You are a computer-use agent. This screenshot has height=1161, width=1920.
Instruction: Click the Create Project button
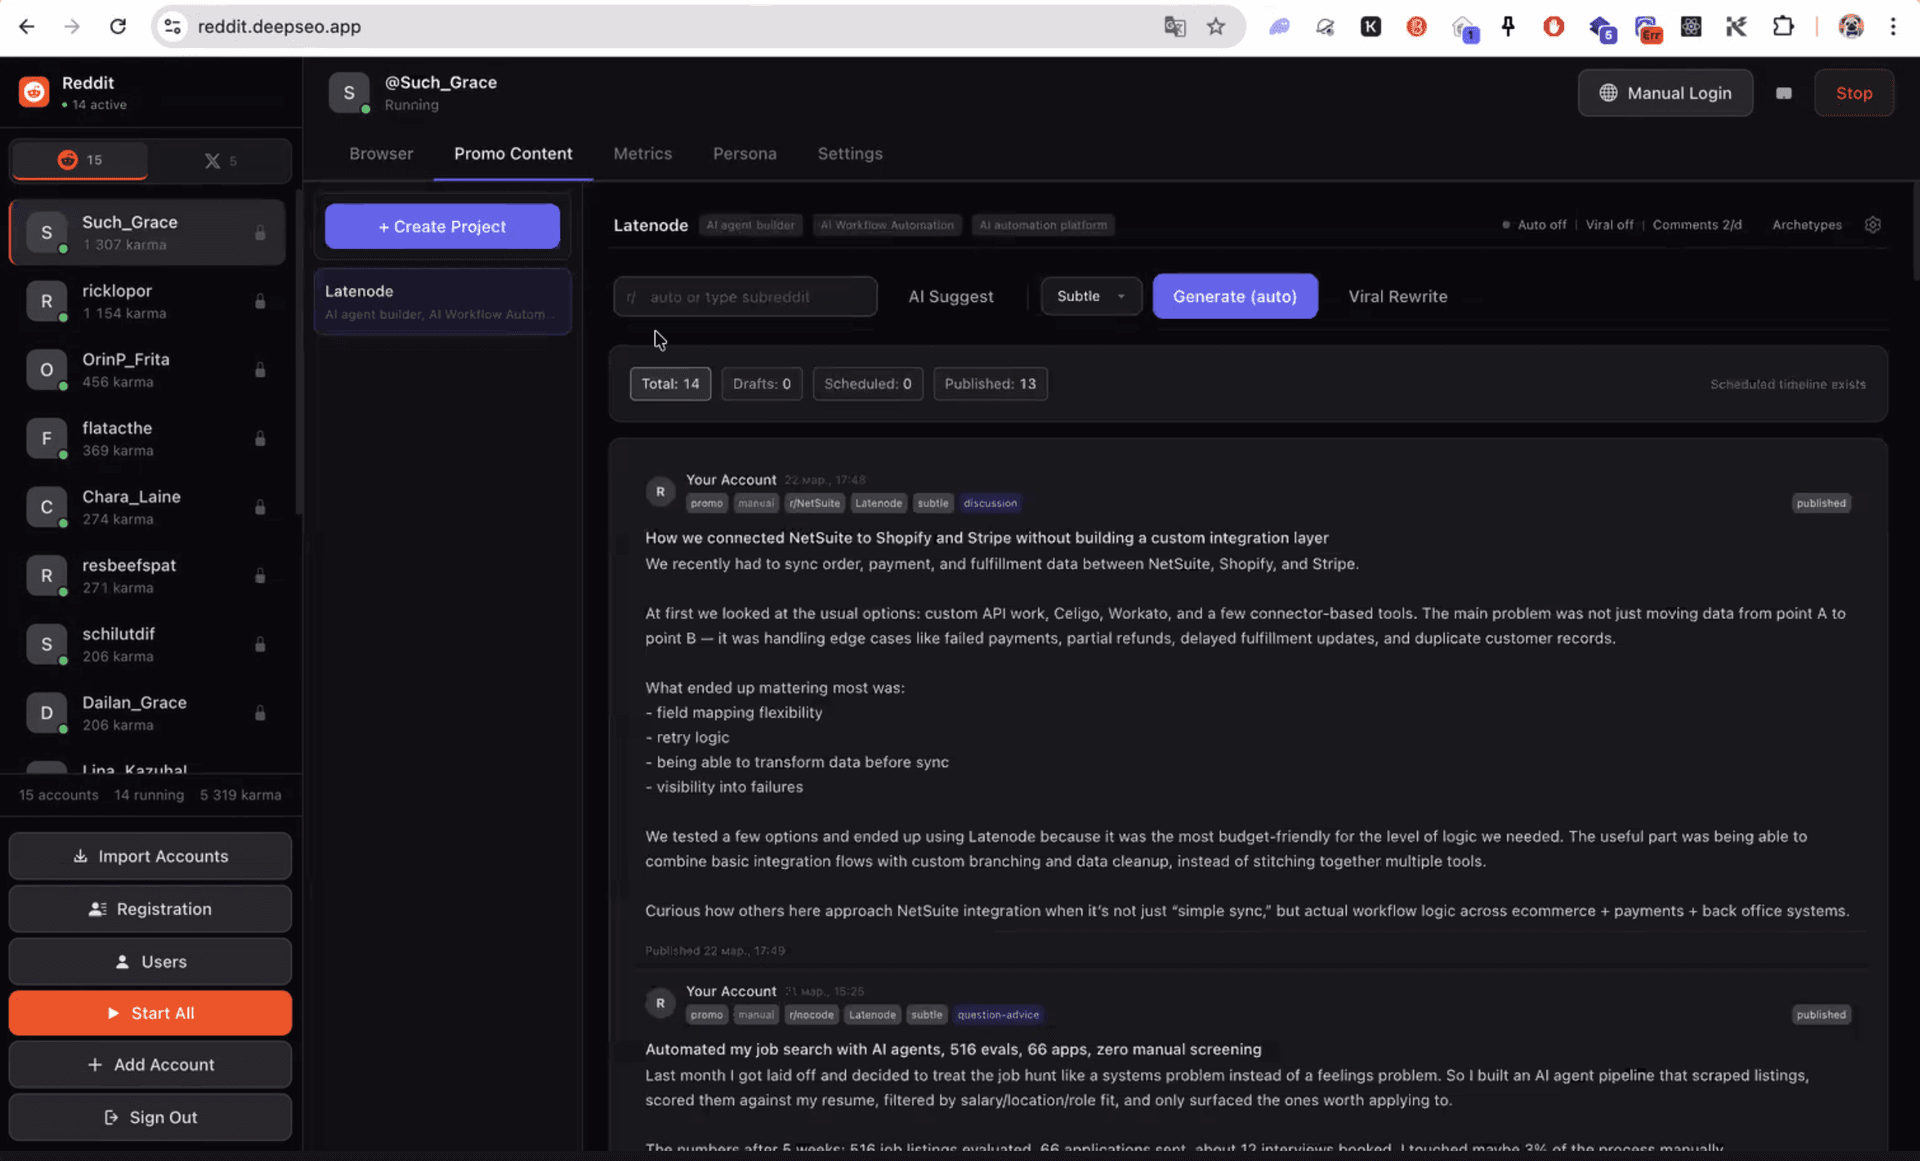441,226
